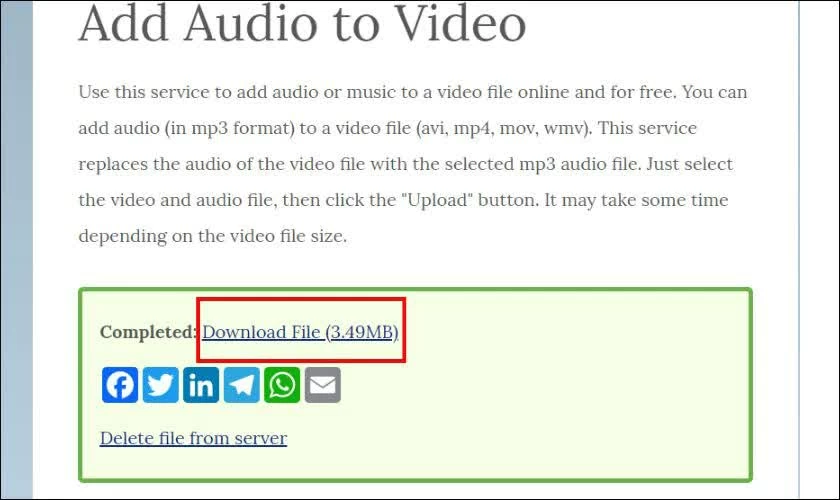Send result link by Email icon
The width and height of the screenshot is (840, 500).
323,385
